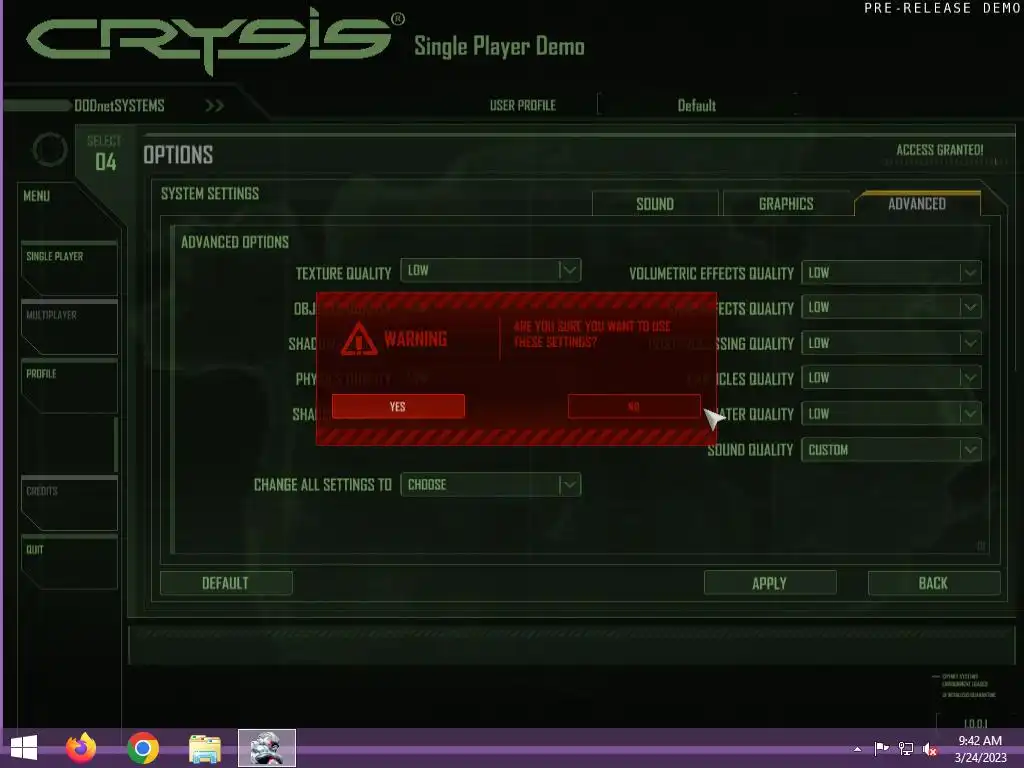Open the Credits menu item
The width and height of the screenshot is (1024, 768).
tap(69, 504)
